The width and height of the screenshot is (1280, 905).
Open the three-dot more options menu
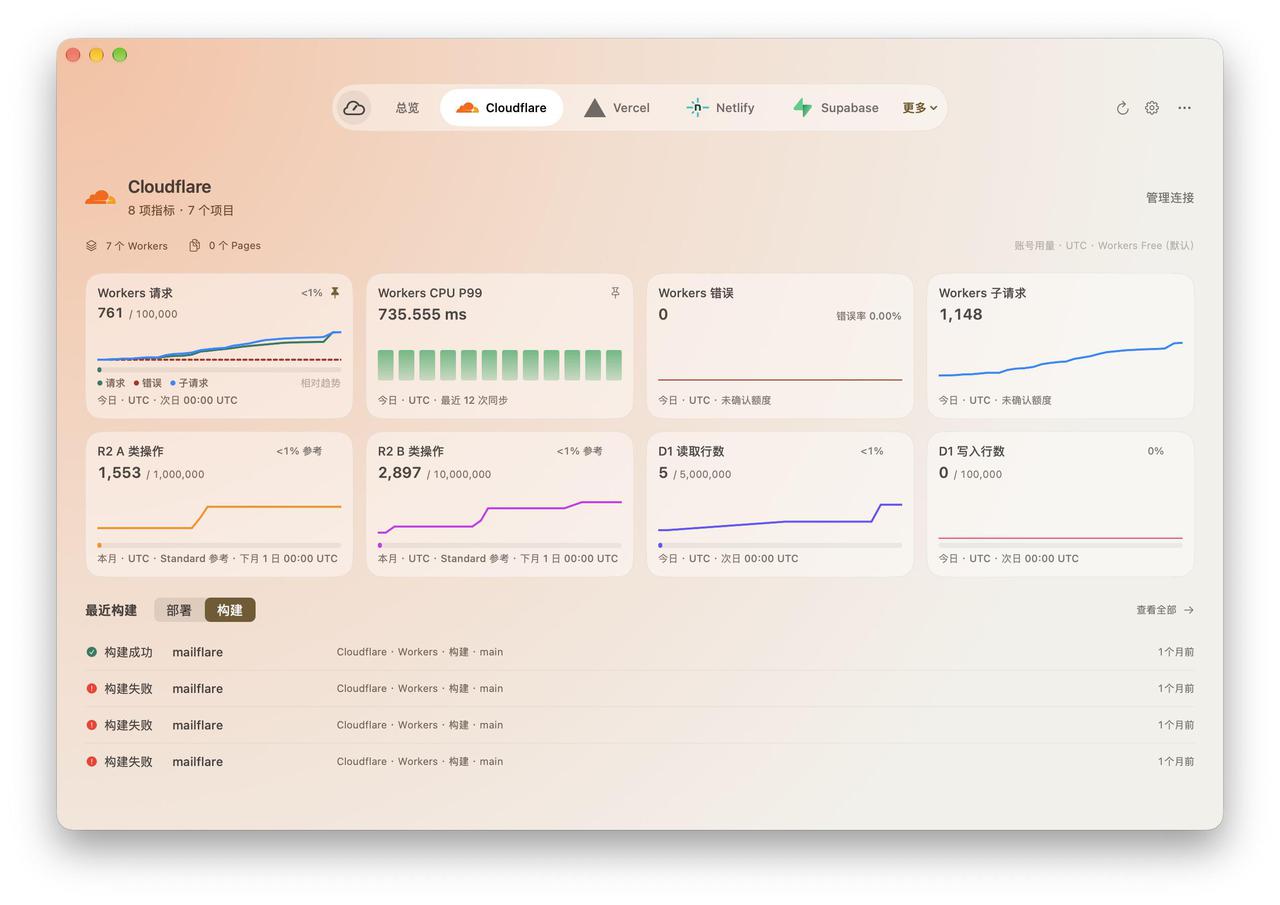pyautogui.click(x=1184, y=108)
